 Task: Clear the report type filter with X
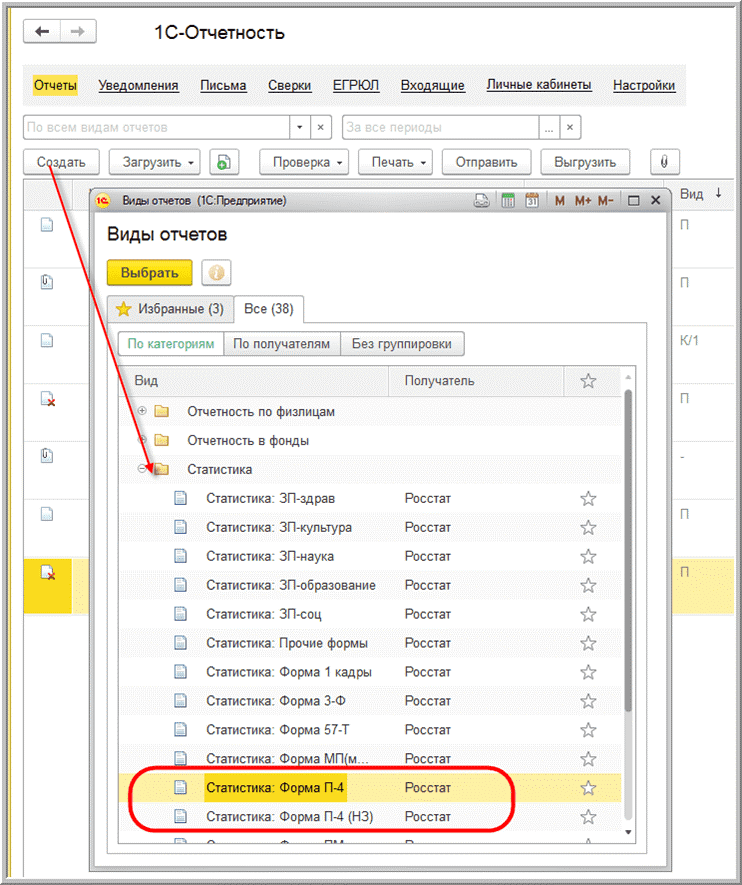click(x=321, y=128)
